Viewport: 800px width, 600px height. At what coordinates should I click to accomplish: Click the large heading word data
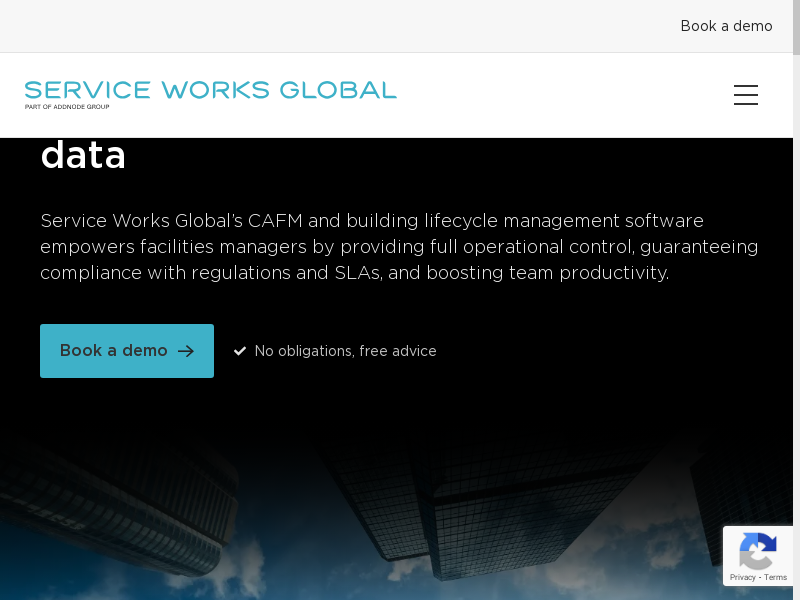click(x=83, y=156)
